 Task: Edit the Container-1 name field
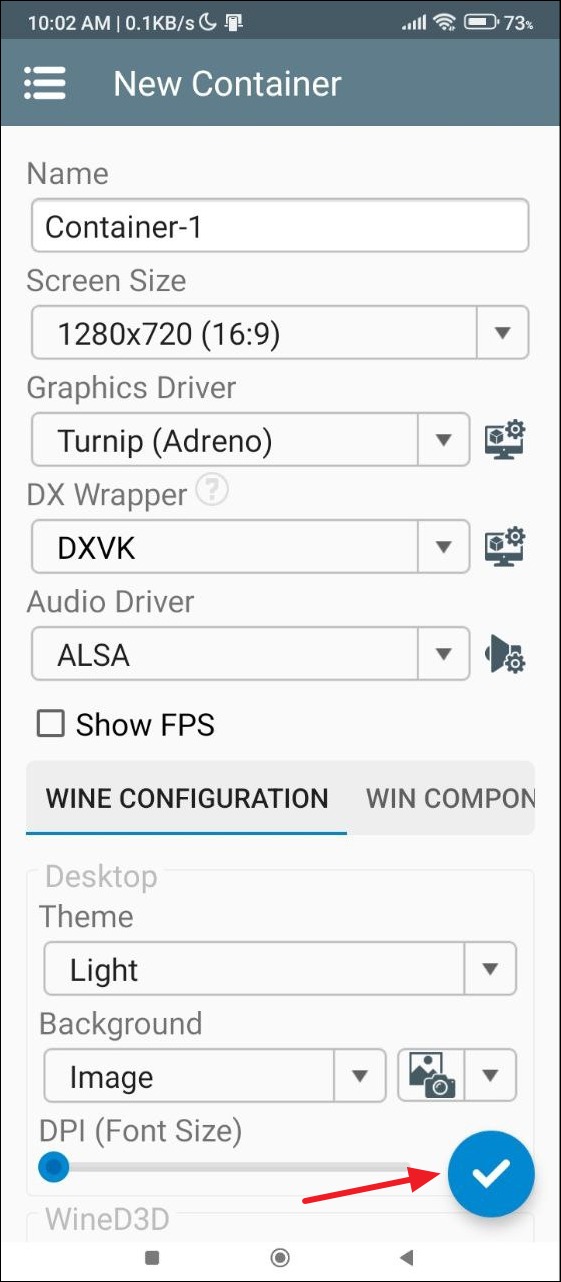tap(280, 226)
